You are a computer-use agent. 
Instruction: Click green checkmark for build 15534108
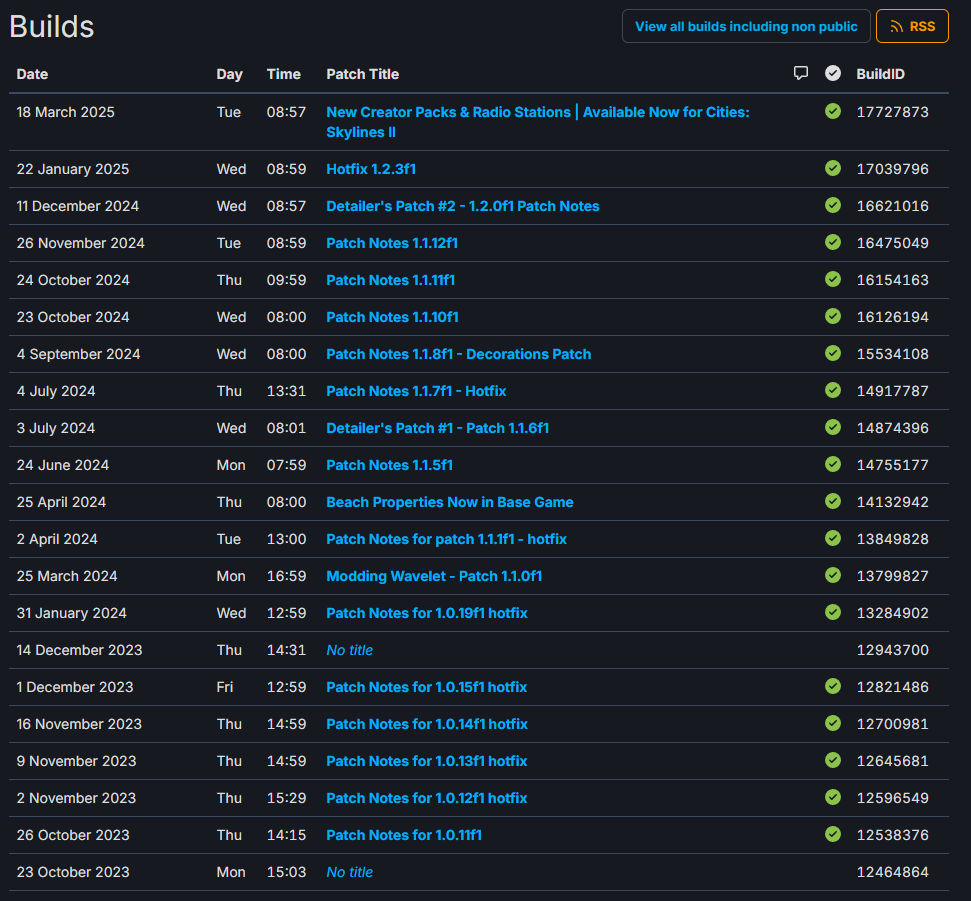(x=833, y=354)
